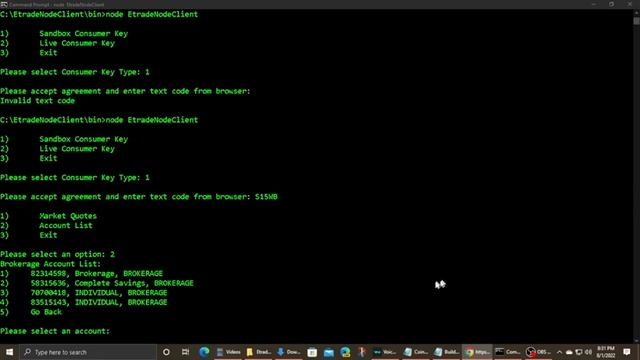Switch to the Build... taskbar window
Screen dimensions: 640x360
(446, 352)
